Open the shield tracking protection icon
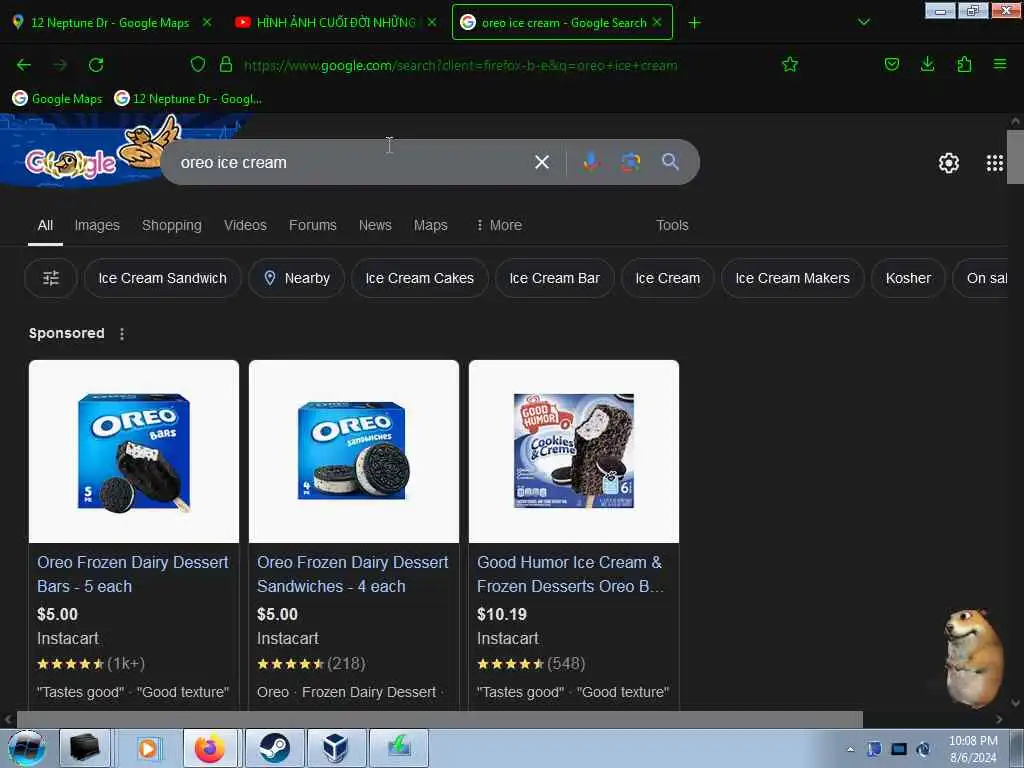 [198, 64]
